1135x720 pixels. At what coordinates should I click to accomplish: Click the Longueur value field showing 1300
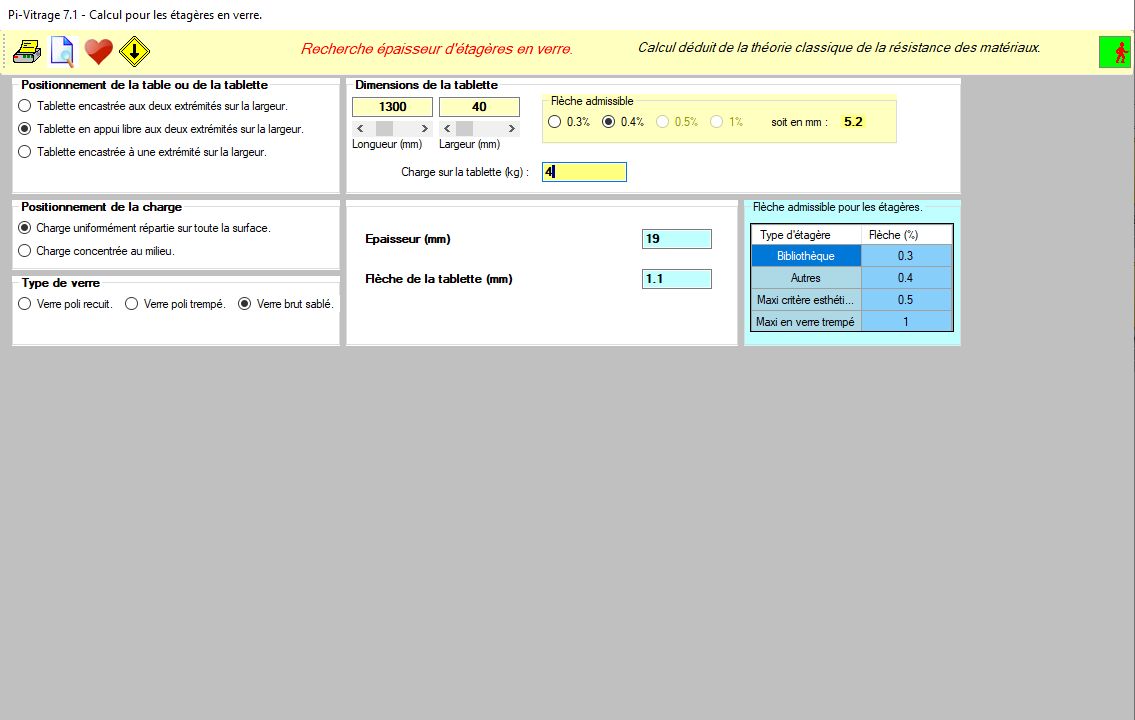coord(392,107)
